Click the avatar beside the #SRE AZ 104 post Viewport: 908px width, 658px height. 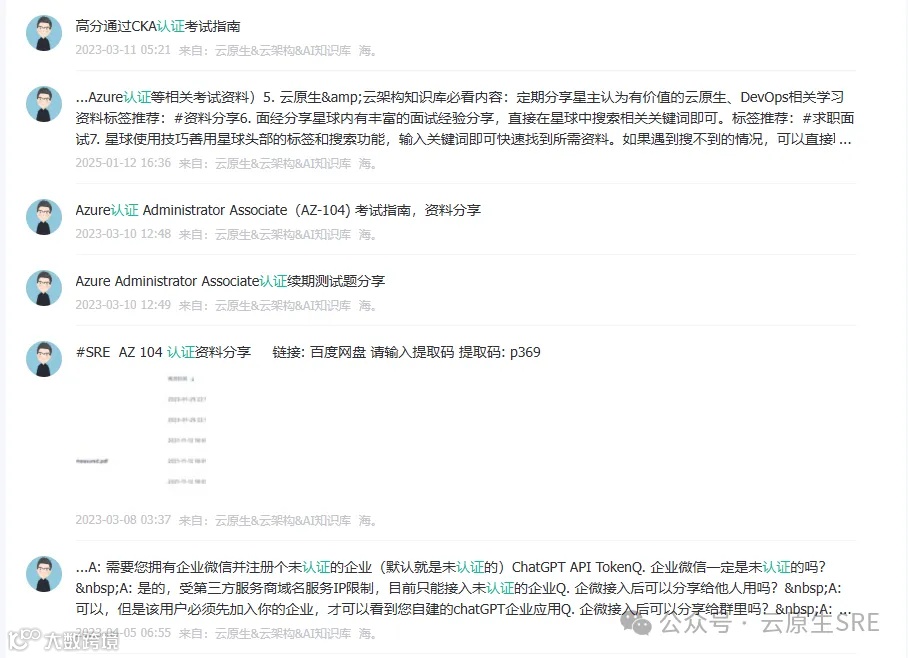tap(44, 359)
